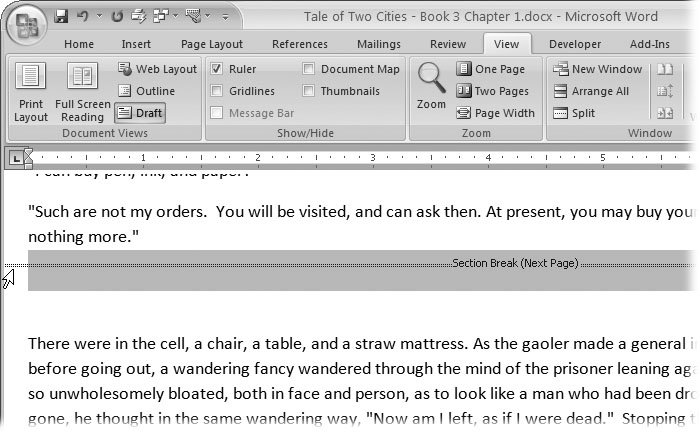The height and width of the screenshot is (432, 700).
Task: Click the ruler at the 3 inch mark
Action: coord(373,158)
